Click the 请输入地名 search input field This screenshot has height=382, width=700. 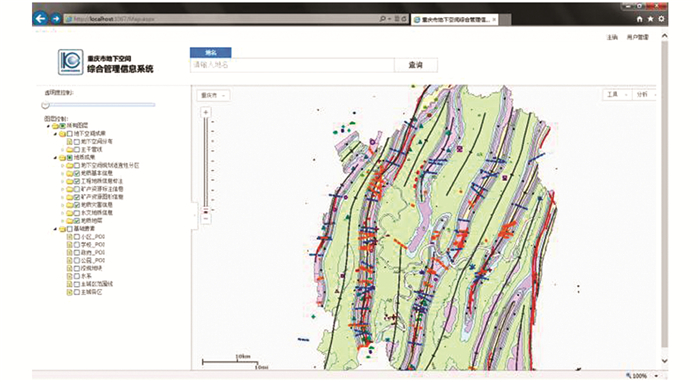tap(292, 65)
